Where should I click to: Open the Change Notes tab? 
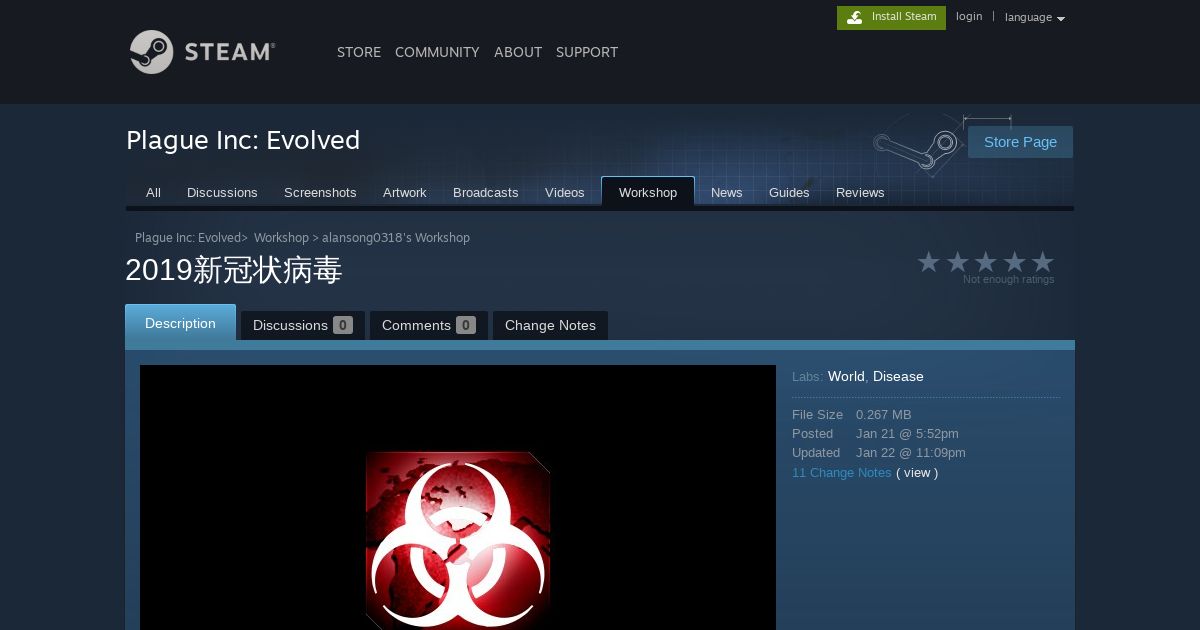550,325
